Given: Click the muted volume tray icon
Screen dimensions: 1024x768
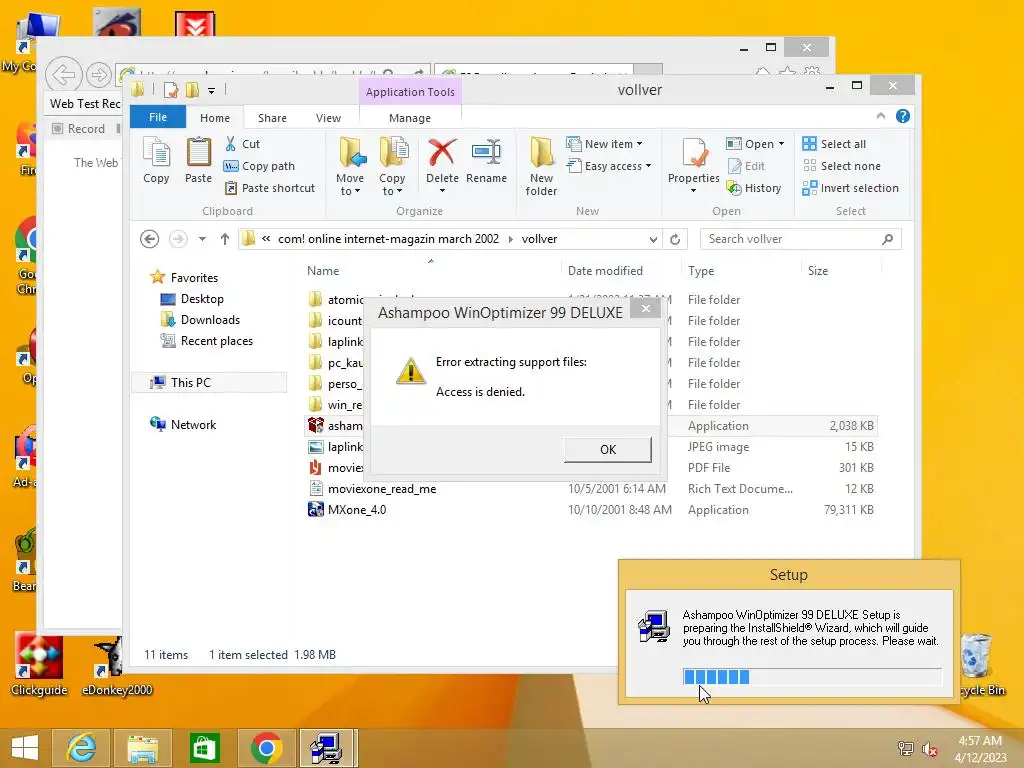Looking at the screenshot, I should point(930,749).
